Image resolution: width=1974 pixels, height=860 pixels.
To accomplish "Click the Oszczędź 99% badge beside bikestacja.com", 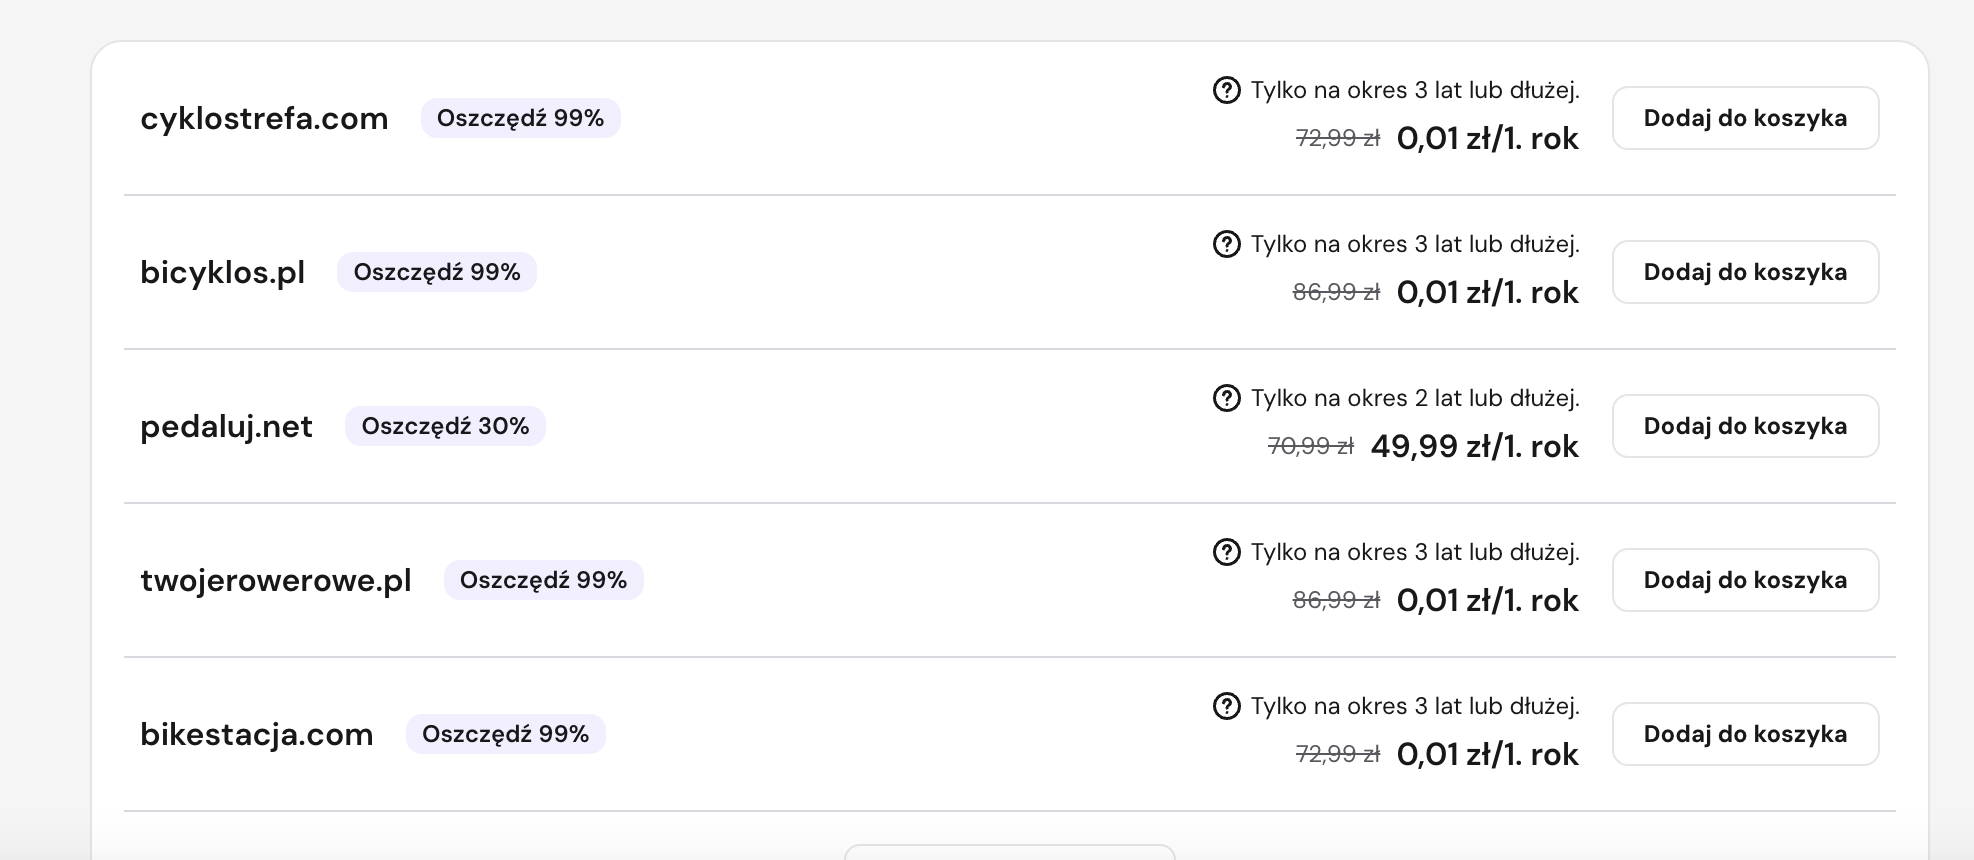I will pos(505,734).
